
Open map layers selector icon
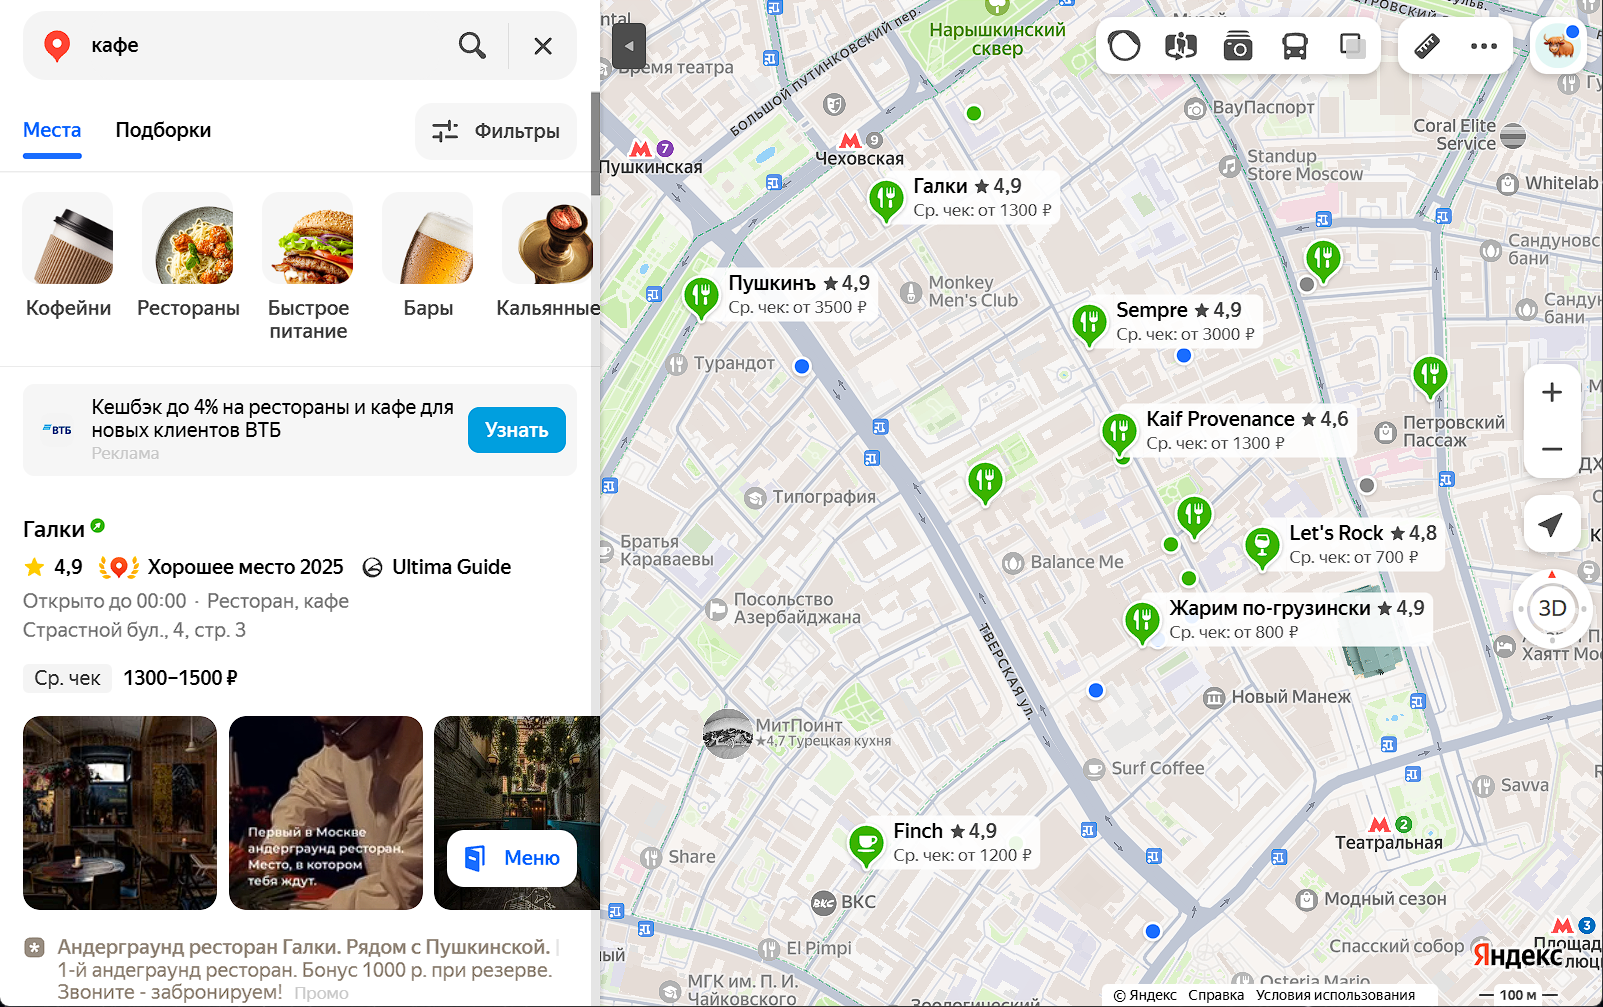click(x=1352, y=46)
